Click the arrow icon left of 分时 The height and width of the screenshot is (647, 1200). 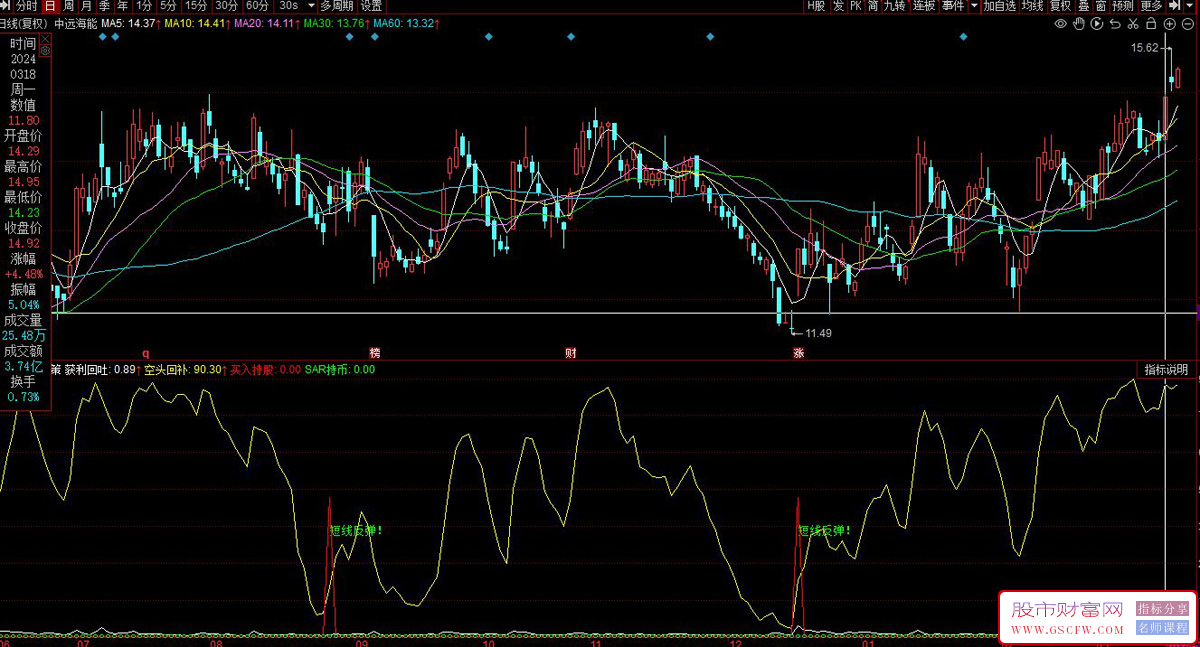[6, 6]
